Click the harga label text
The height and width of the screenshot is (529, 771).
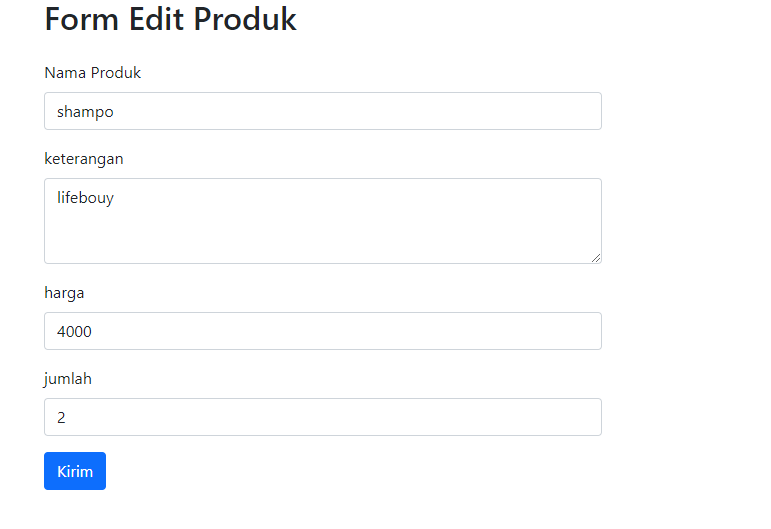pyautogui.click(x=64, y=293)
